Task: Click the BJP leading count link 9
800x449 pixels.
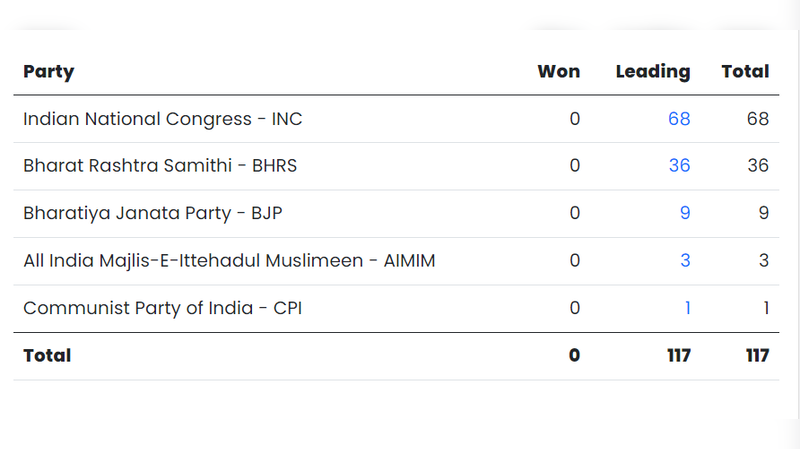Action: [x=684, y=213]
